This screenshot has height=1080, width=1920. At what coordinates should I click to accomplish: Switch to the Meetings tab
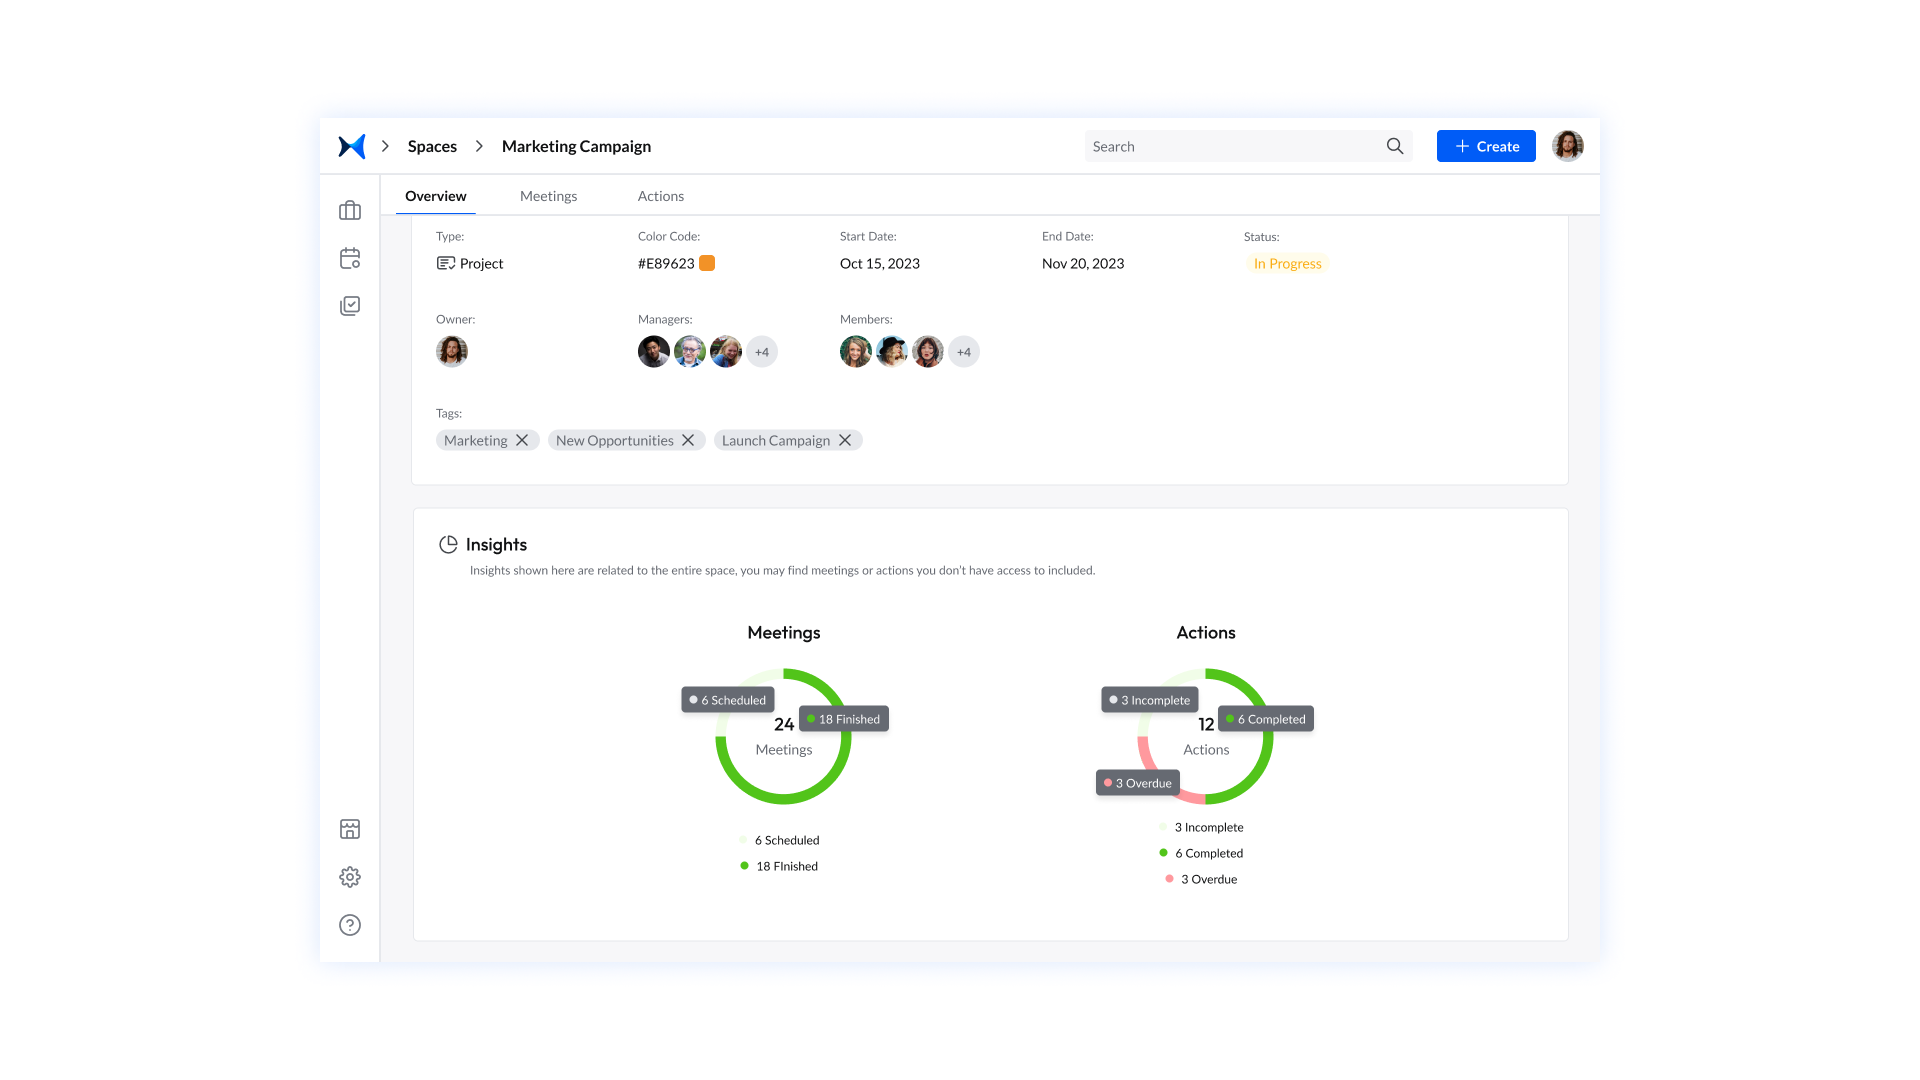pos(548,196)
